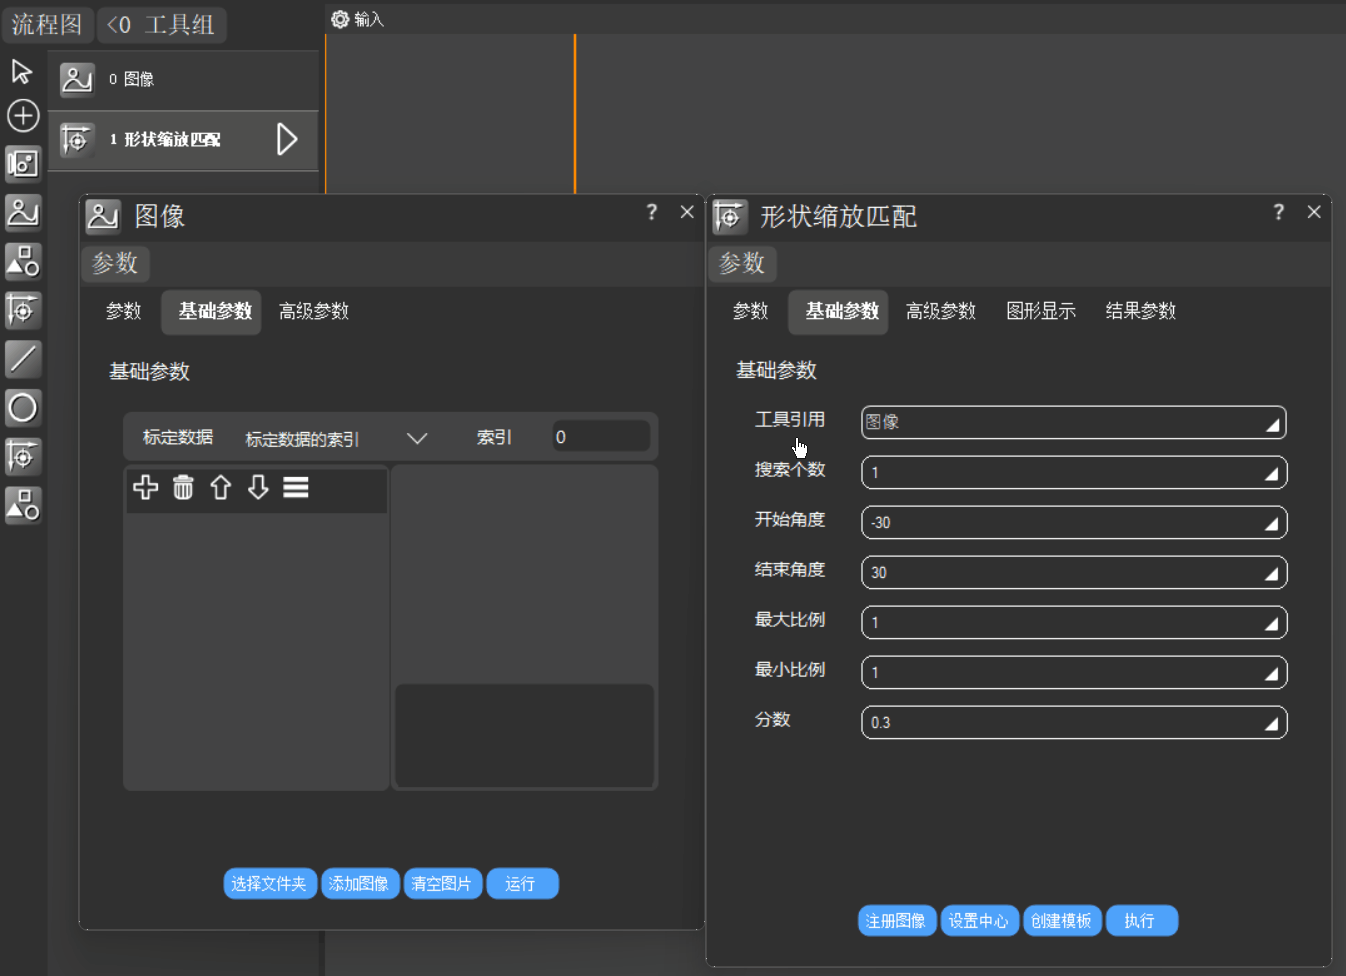Open 图形显示 tab in 形状缩放匹配 dialog

pyautogui.click(x=1041, y=311)
